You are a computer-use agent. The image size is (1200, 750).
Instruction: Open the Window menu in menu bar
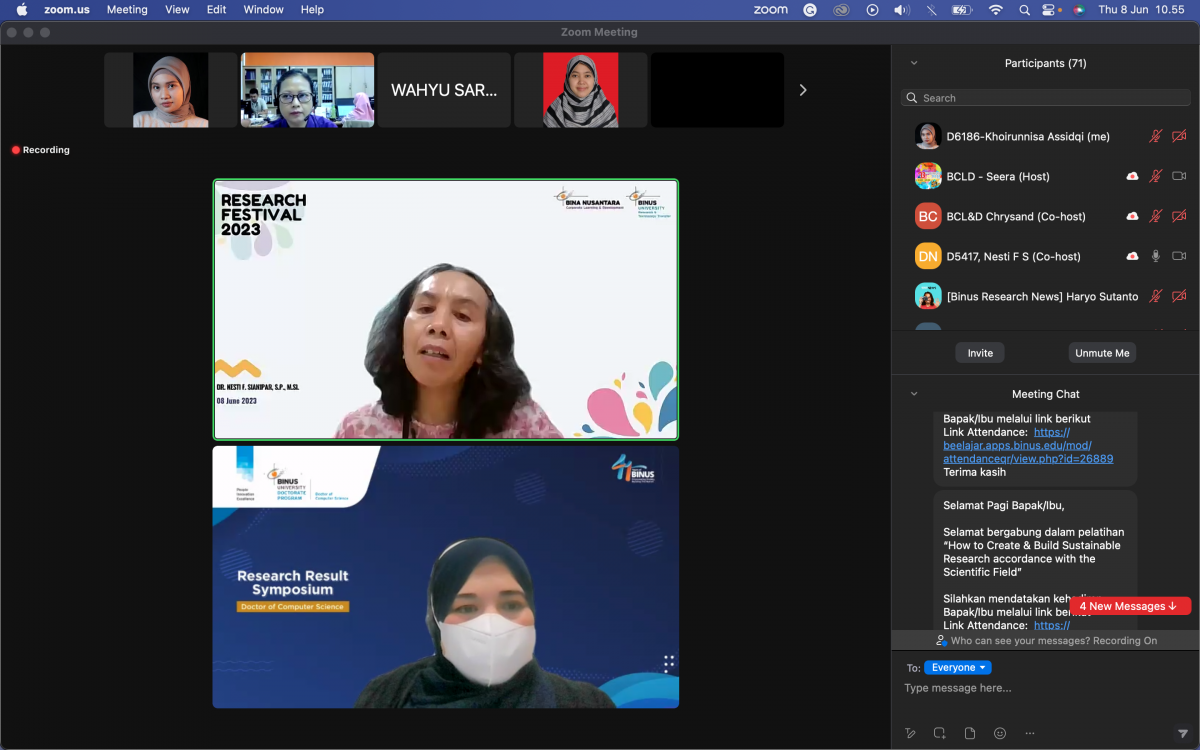[263, 10]
